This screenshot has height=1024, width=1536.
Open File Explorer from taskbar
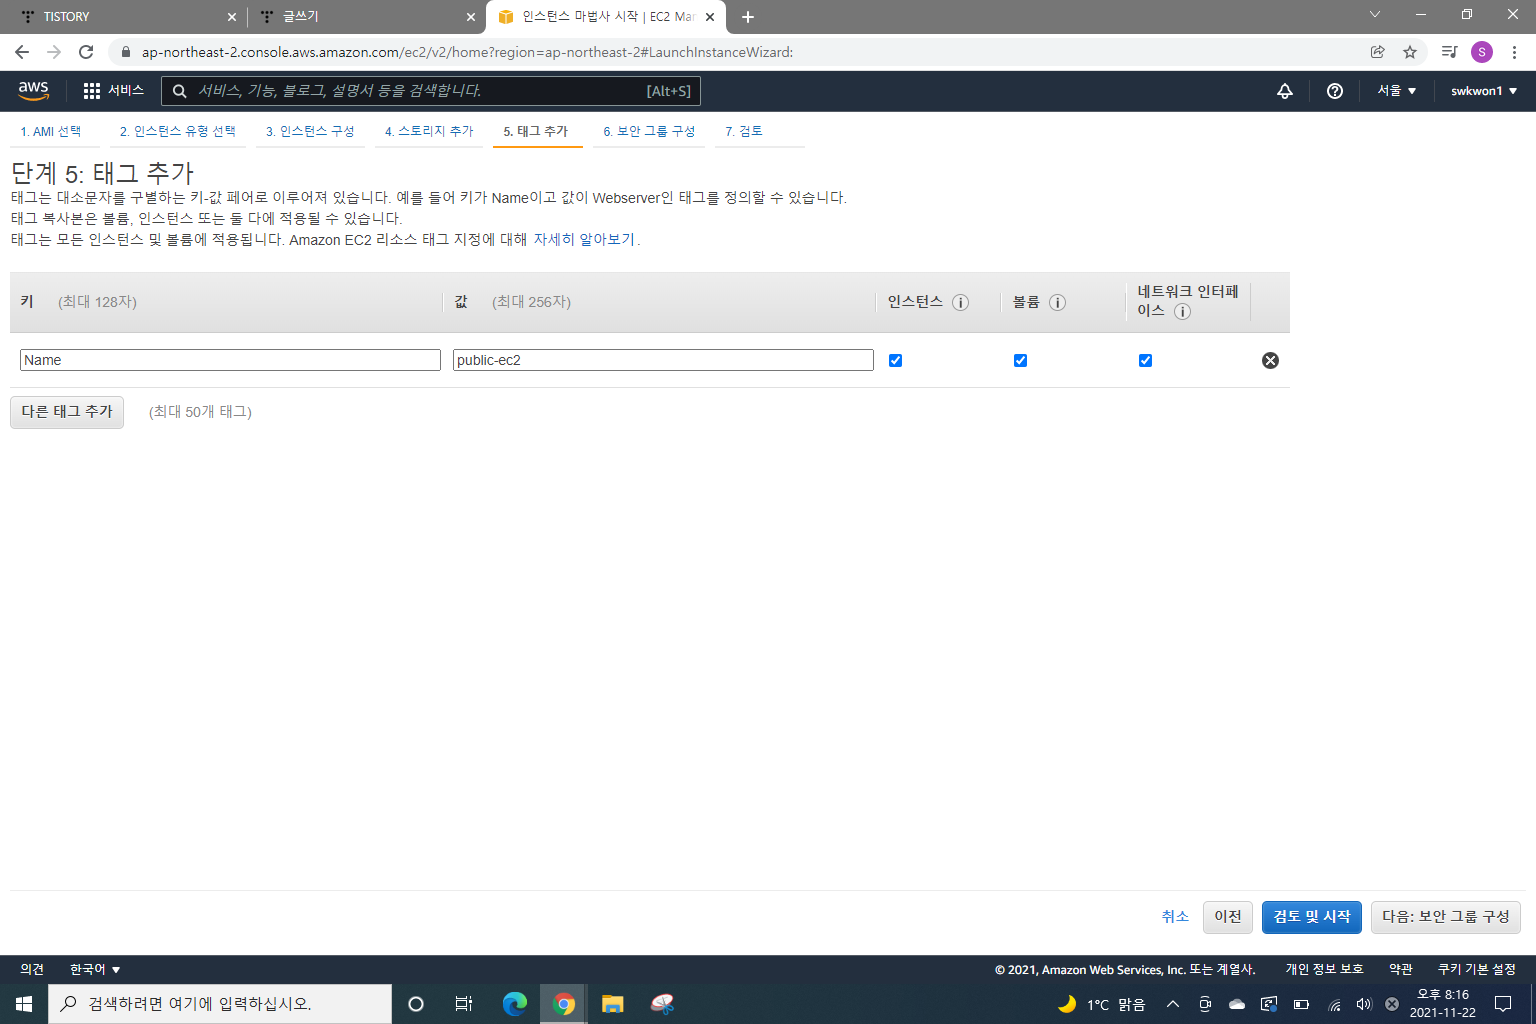pyautogui.click(x=613, y=1004)
